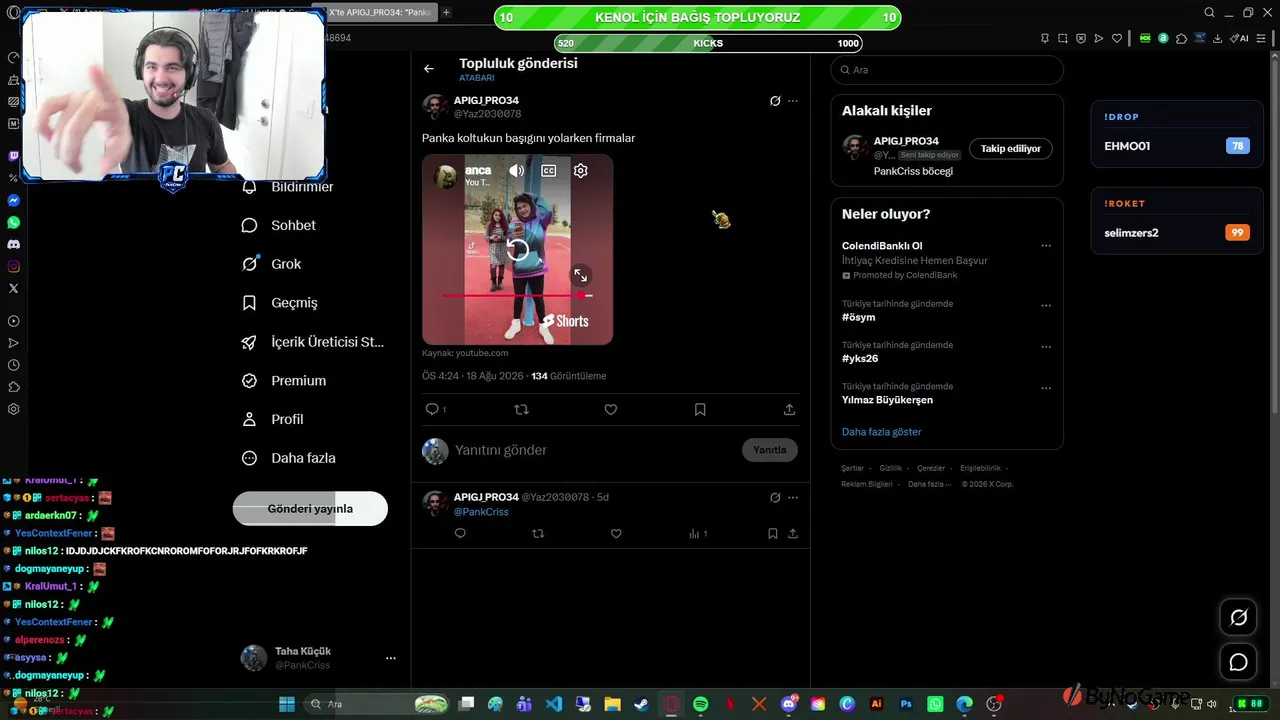The height and width of the screenshot is (720, 1280).
Task: Open Photoshop from the Windows taskbar
Action: (905, 704)
